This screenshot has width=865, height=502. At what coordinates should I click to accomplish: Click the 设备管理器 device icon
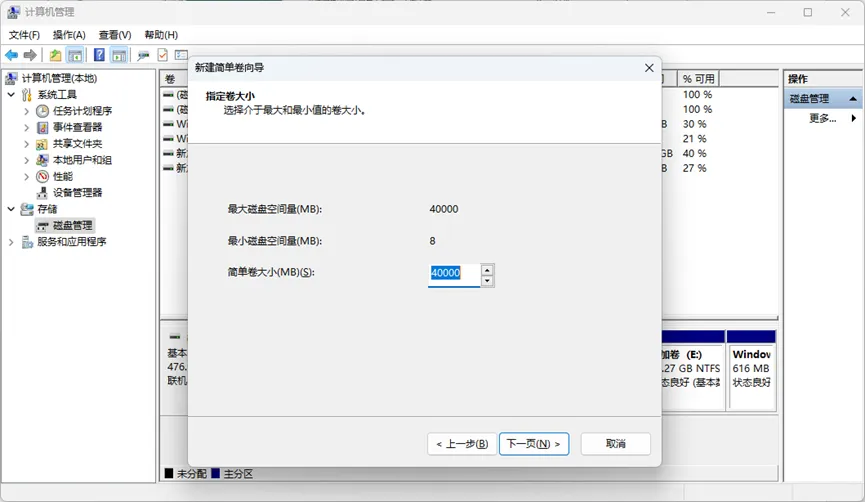[42, 193]
